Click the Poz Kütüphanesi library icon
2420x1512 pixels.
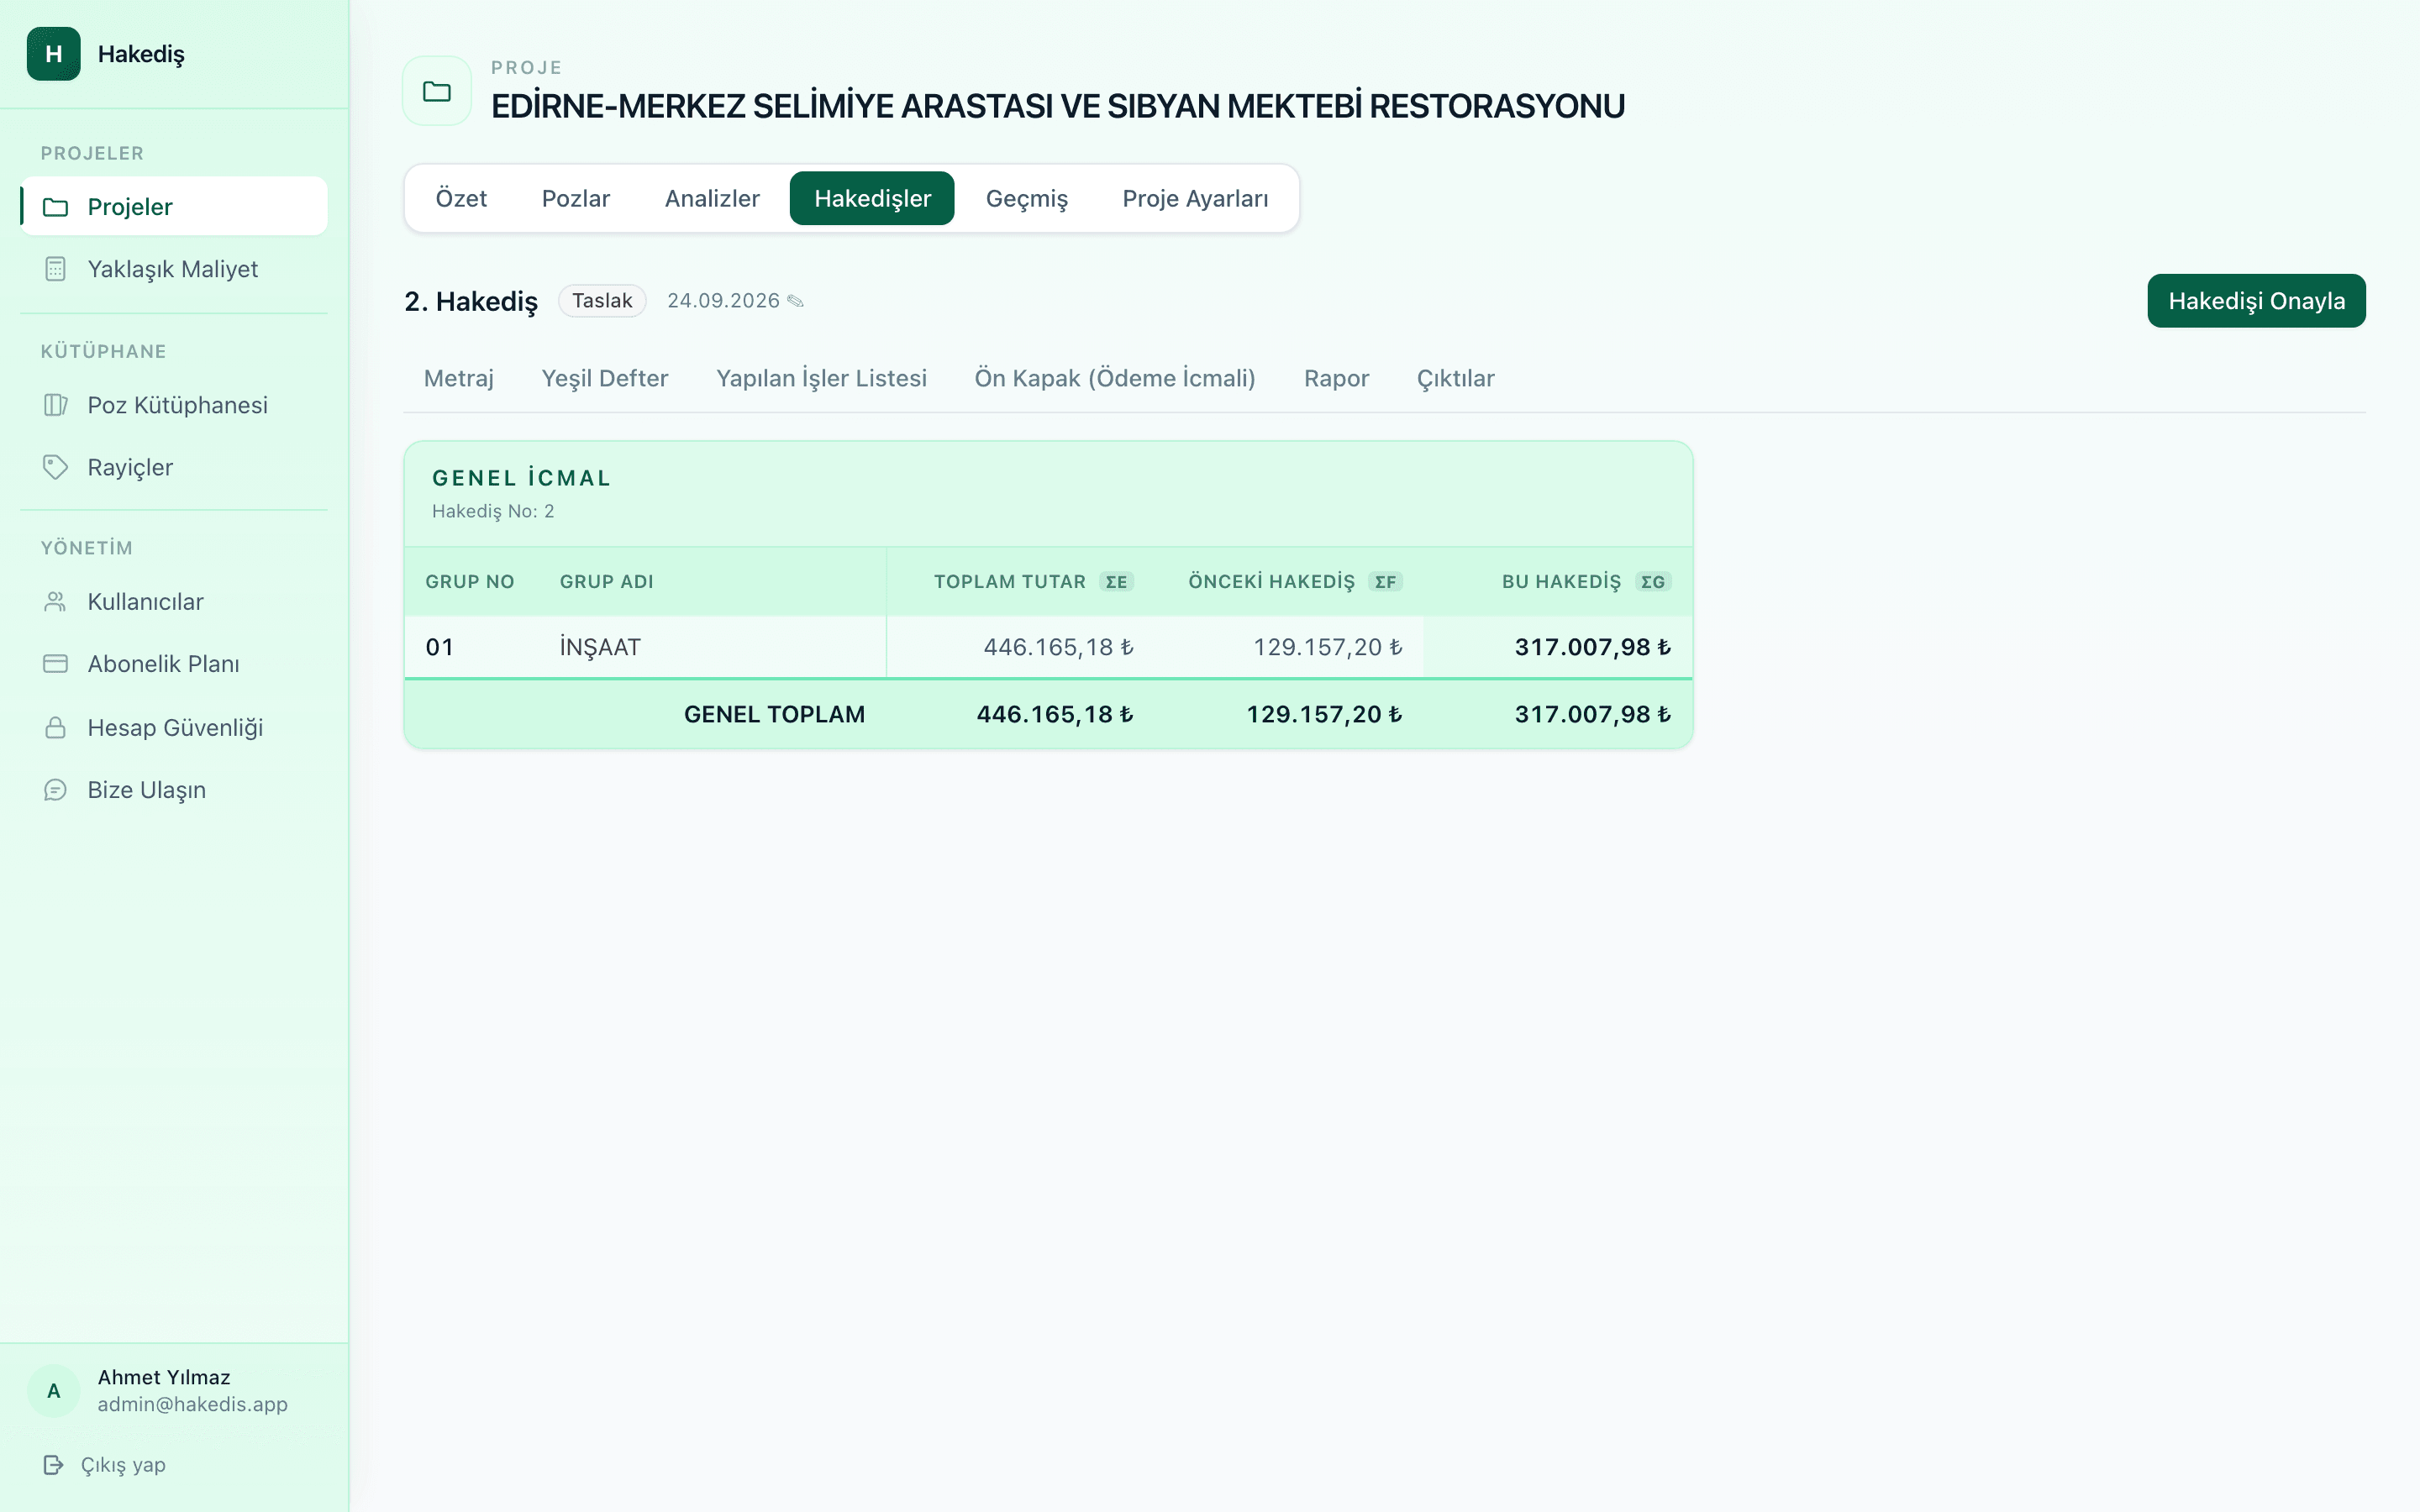[56, 405]
